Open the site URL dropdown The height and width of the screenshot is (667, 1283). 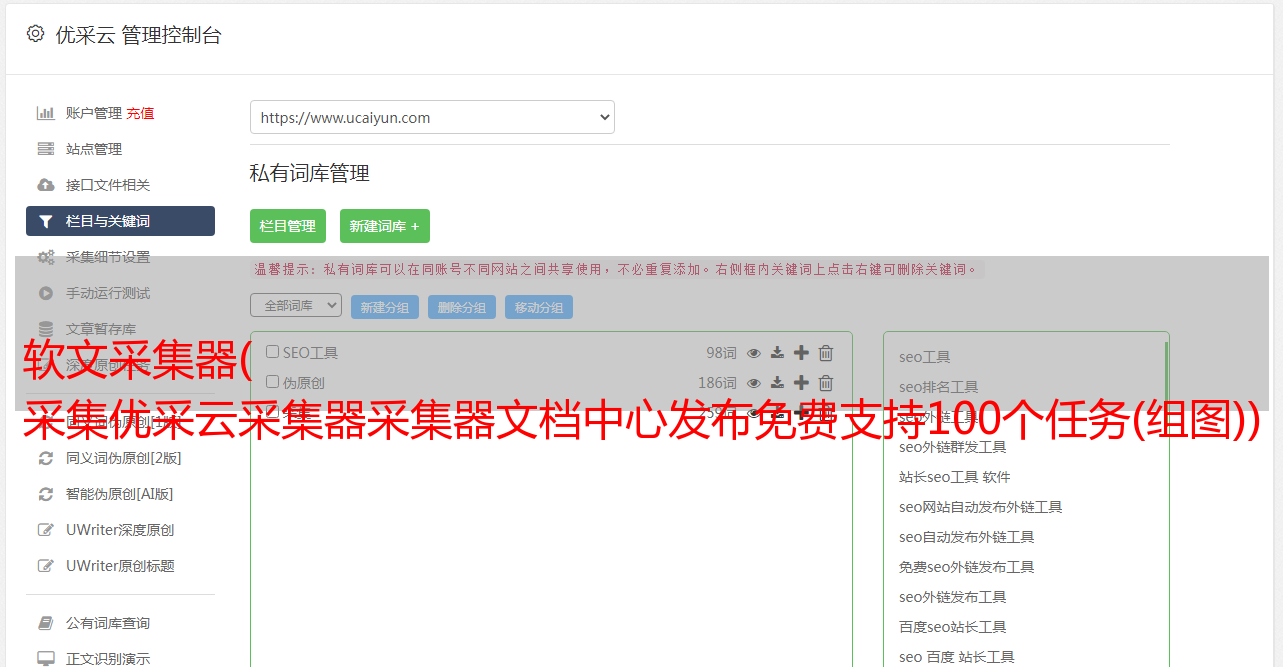click(432, 117)
